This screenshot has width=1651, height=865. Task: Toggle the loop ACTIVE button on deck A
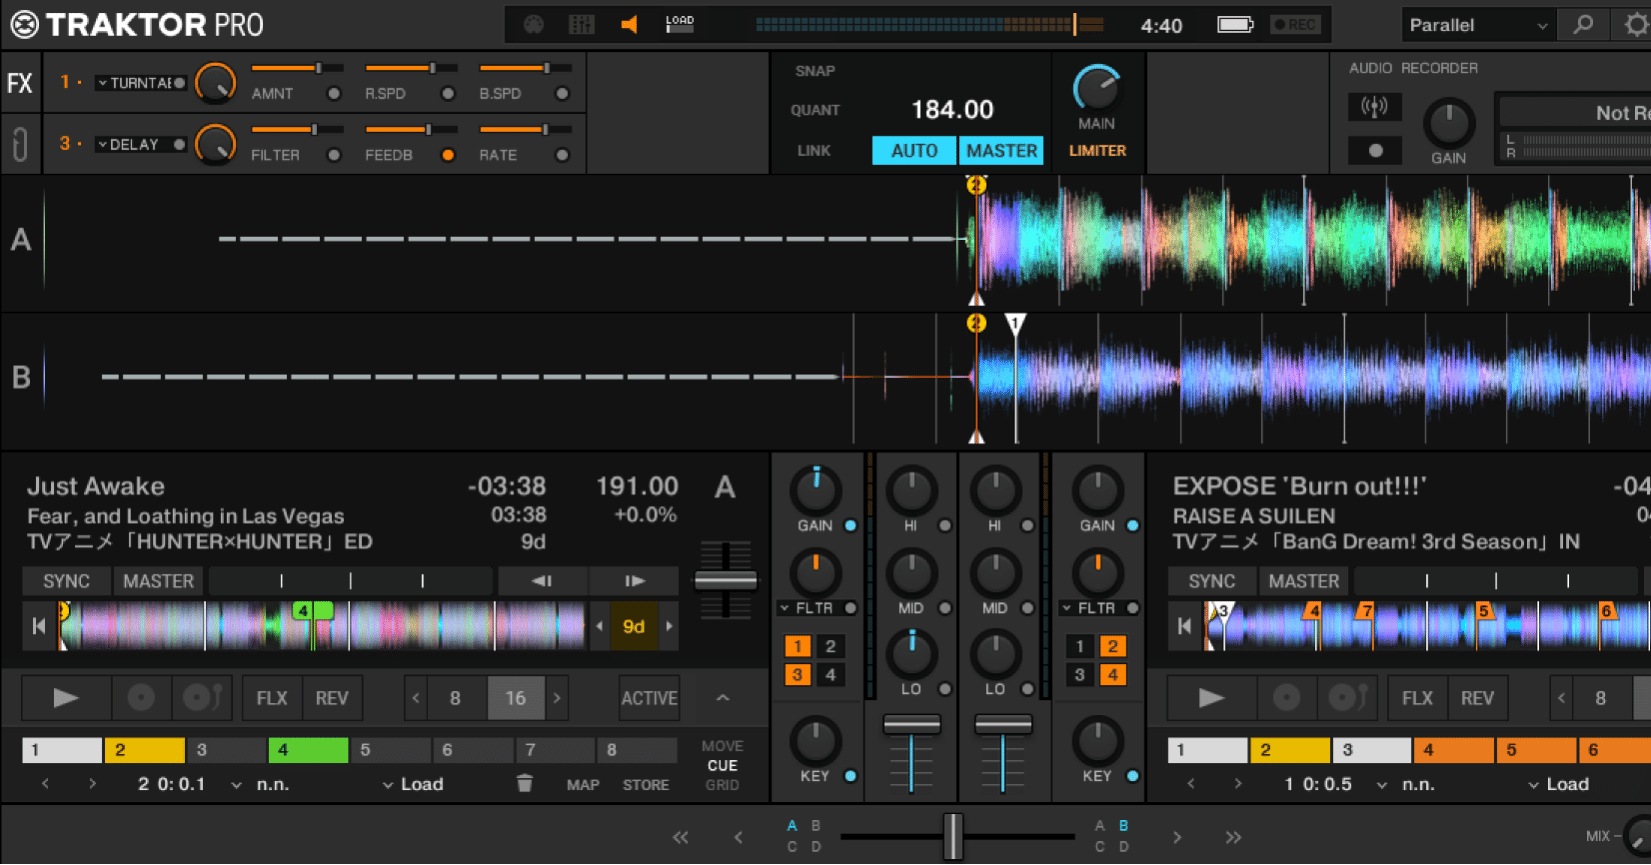(x=649, y=698)
